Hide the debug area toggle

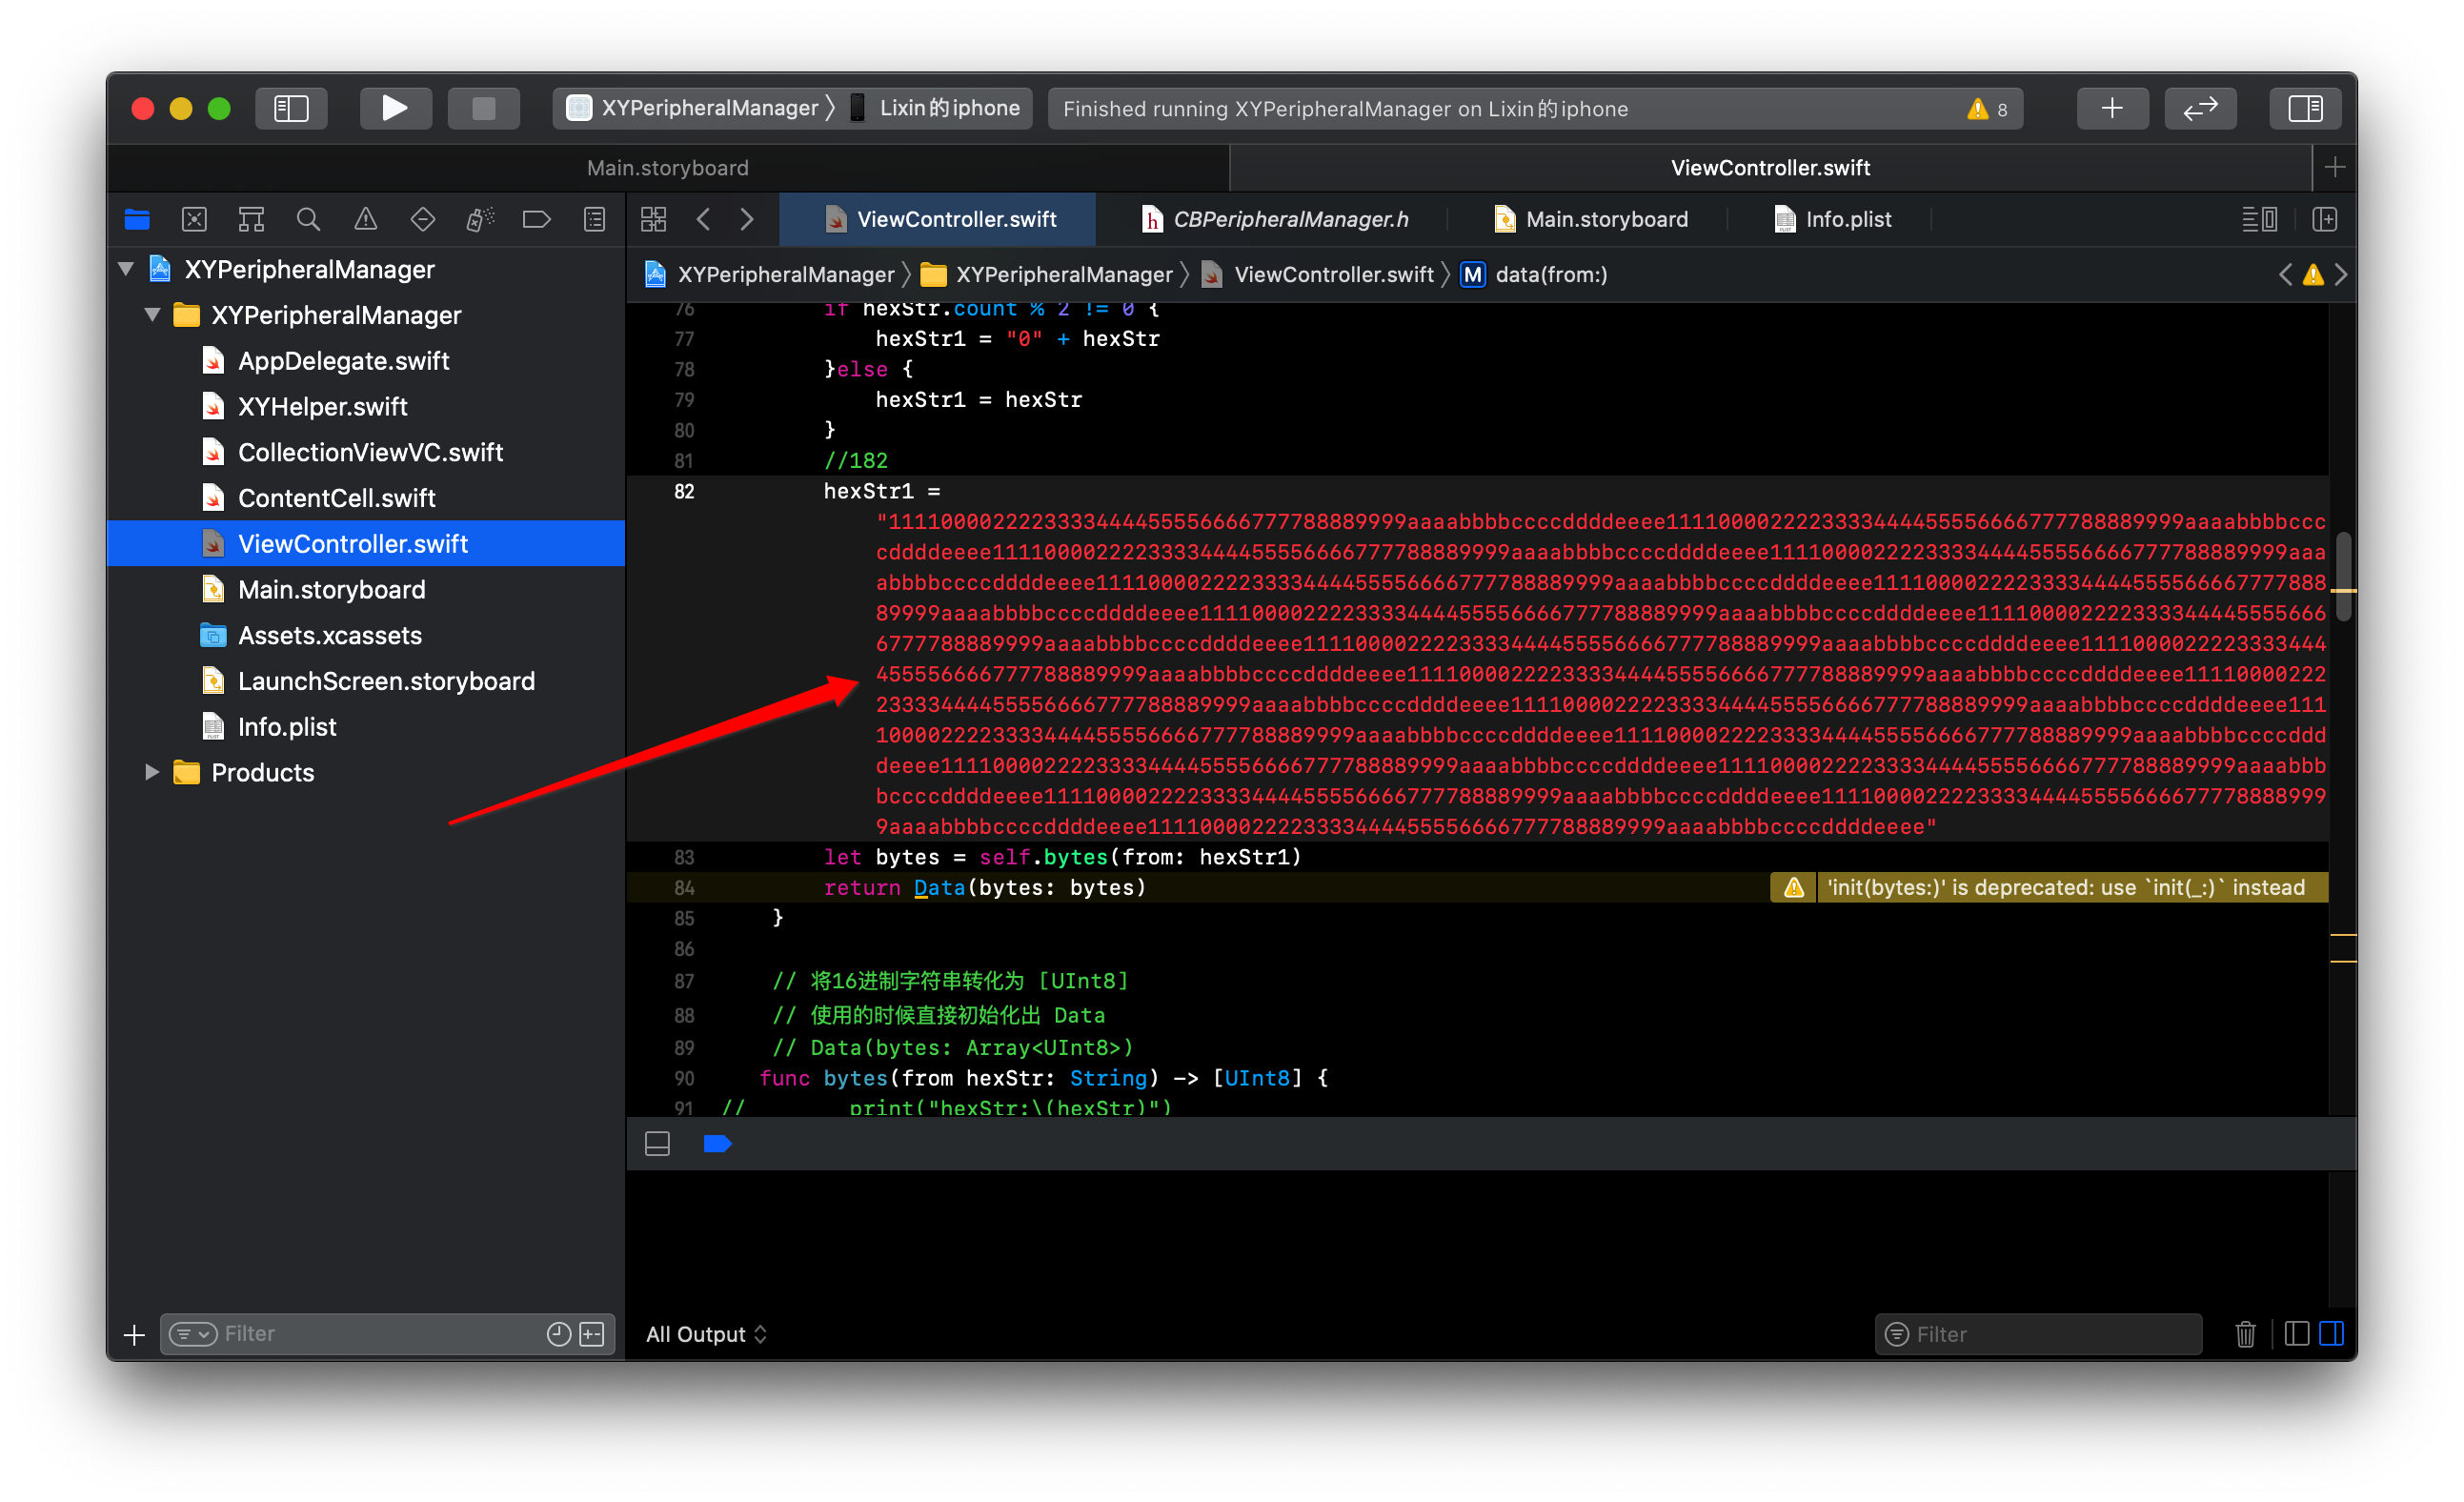coord(657,1143)
